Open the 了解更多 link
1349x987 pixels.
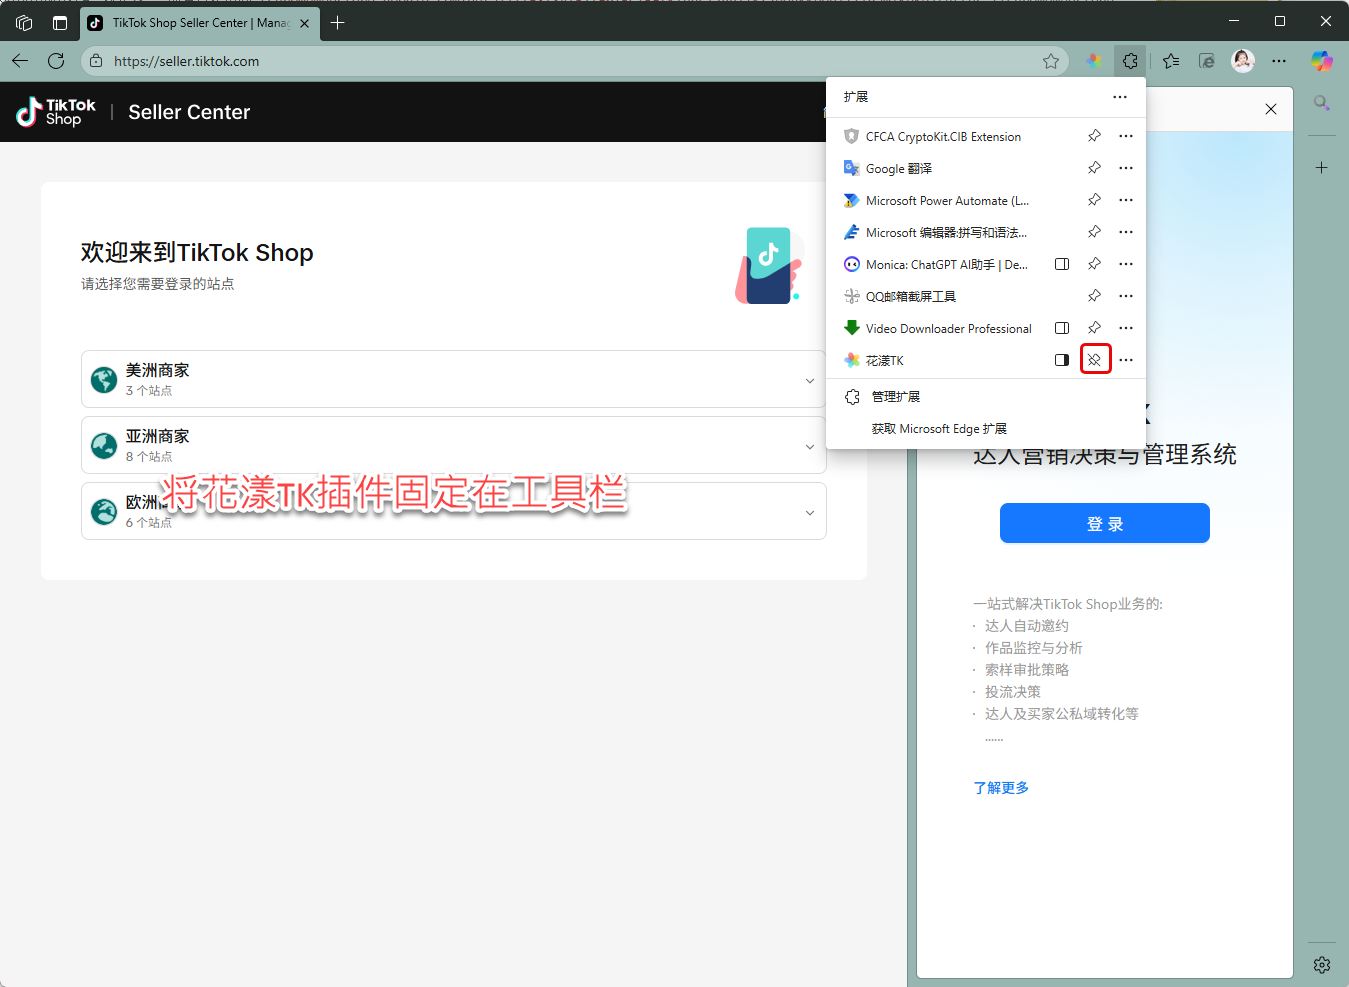click(x=1001, y=788)
